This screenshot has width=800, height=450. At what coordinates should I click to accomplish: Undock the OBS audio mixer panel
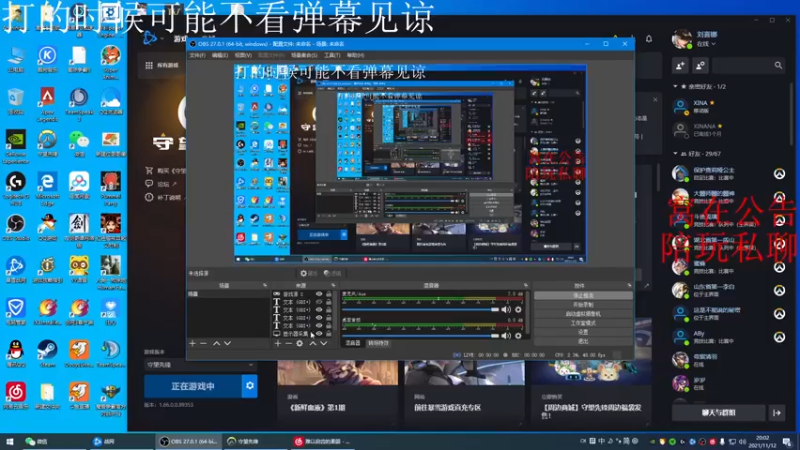pos(526,285)
